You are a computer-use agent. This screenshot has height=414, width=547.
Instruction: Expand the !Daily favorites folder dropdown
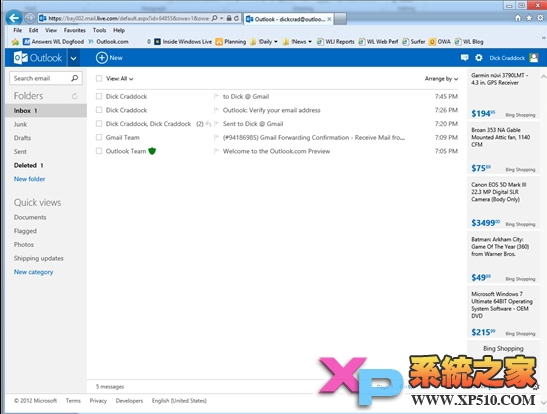point(276,42)
